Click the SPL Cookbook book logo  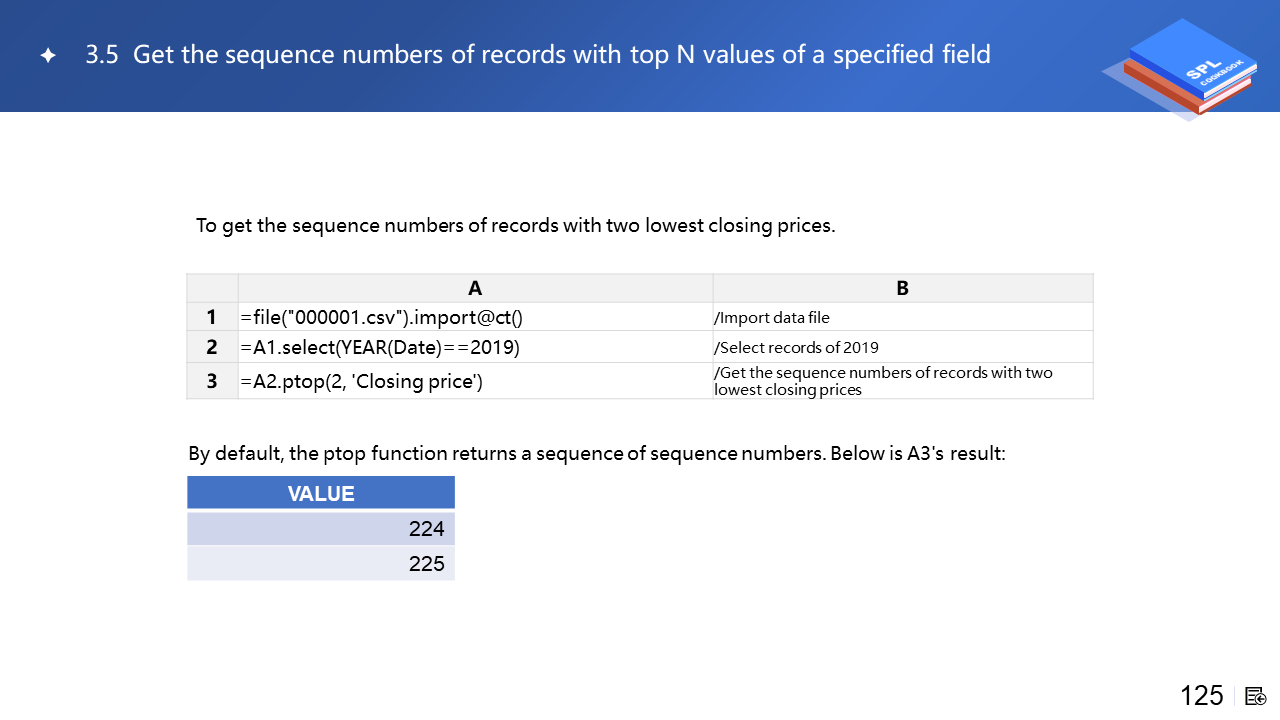[x=1181, y=70]
